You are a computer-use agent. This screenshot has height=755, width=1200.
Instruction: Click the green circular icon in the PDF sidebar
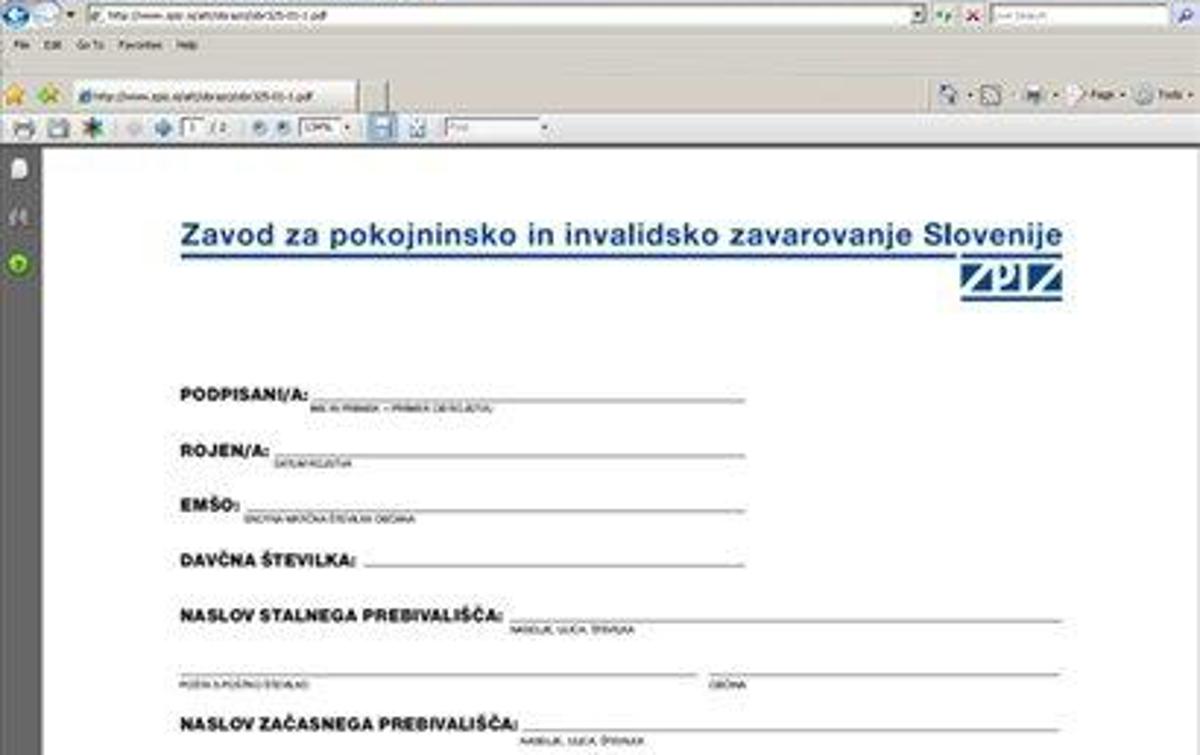(x=19, y=265)
